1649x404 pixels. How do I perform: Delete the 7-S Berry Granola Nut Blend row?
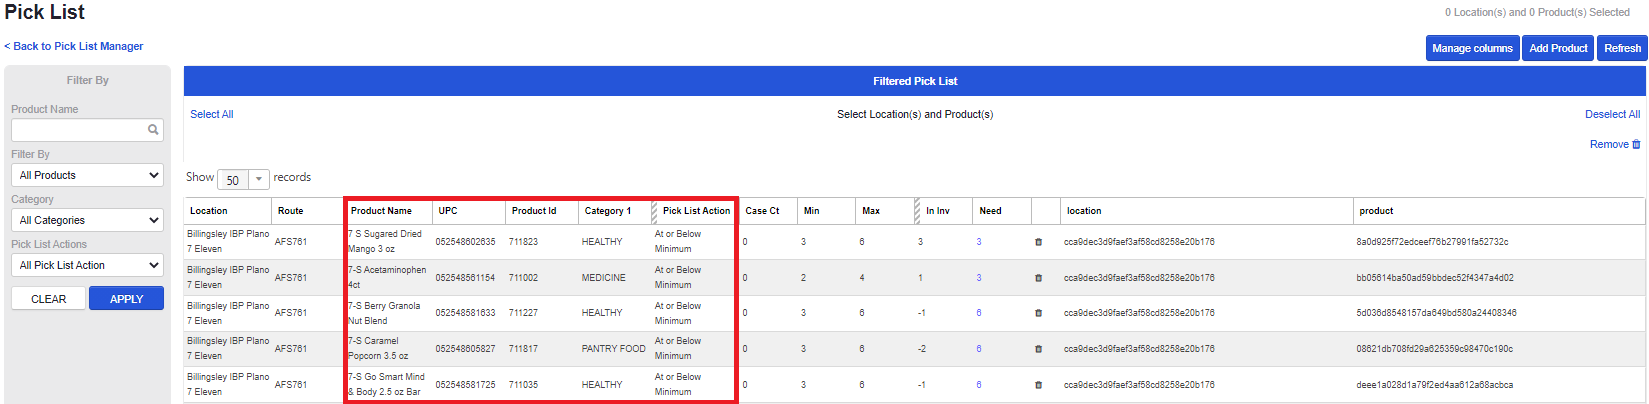pos(1038,313)
